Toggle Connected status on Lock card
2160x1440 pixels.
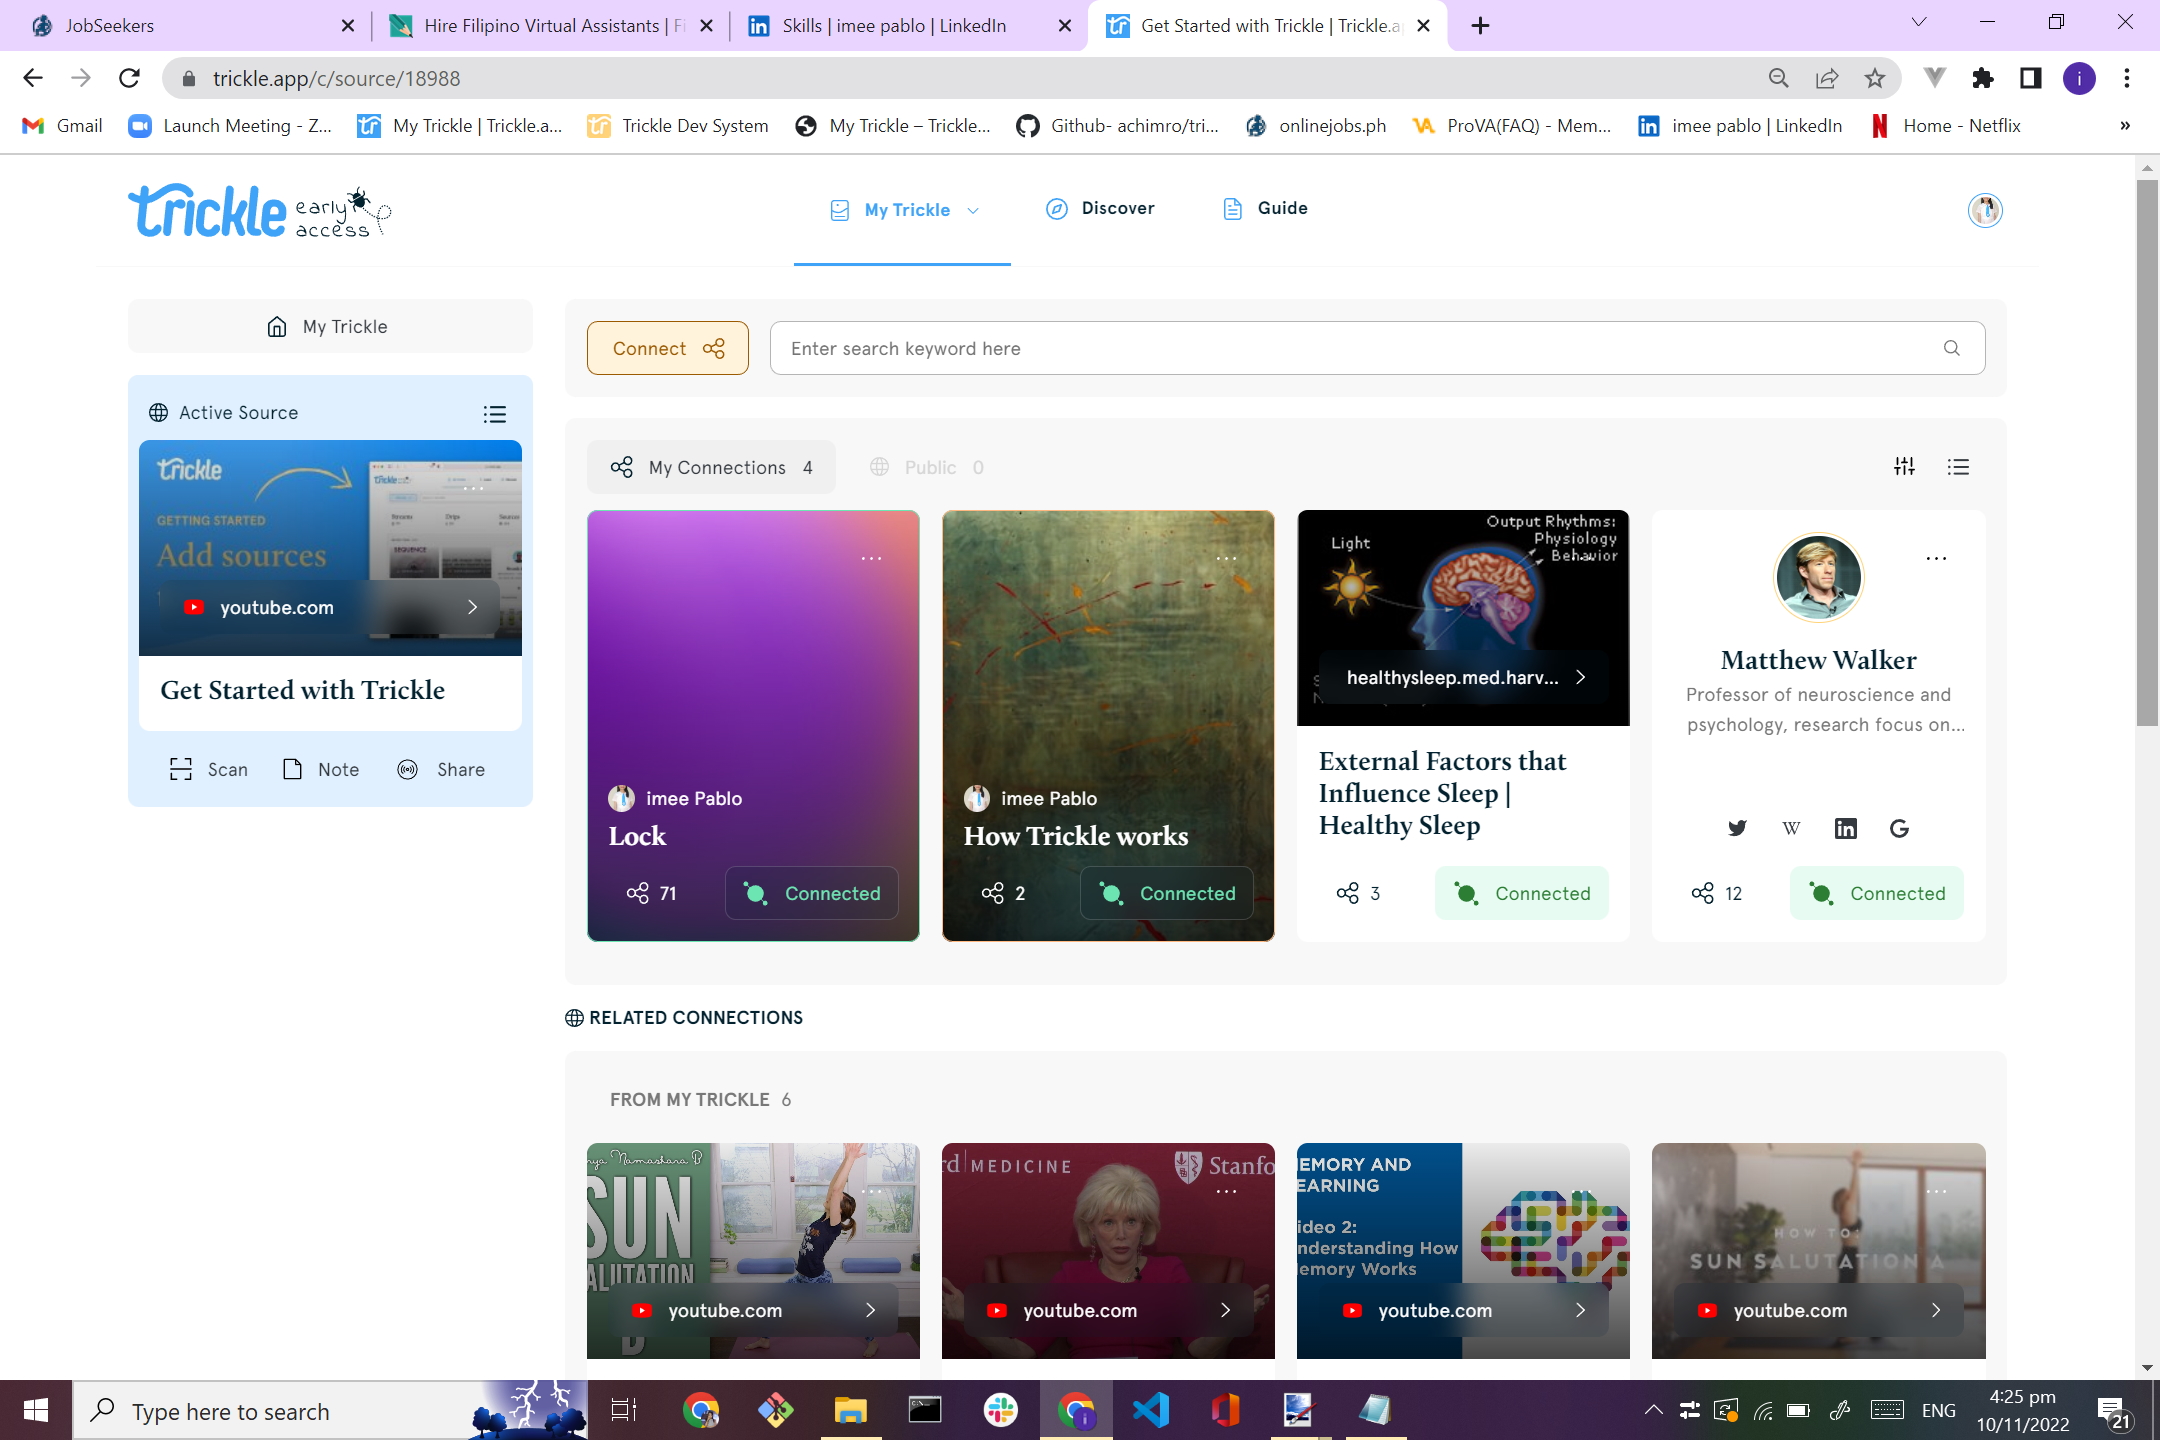point(812,893)
